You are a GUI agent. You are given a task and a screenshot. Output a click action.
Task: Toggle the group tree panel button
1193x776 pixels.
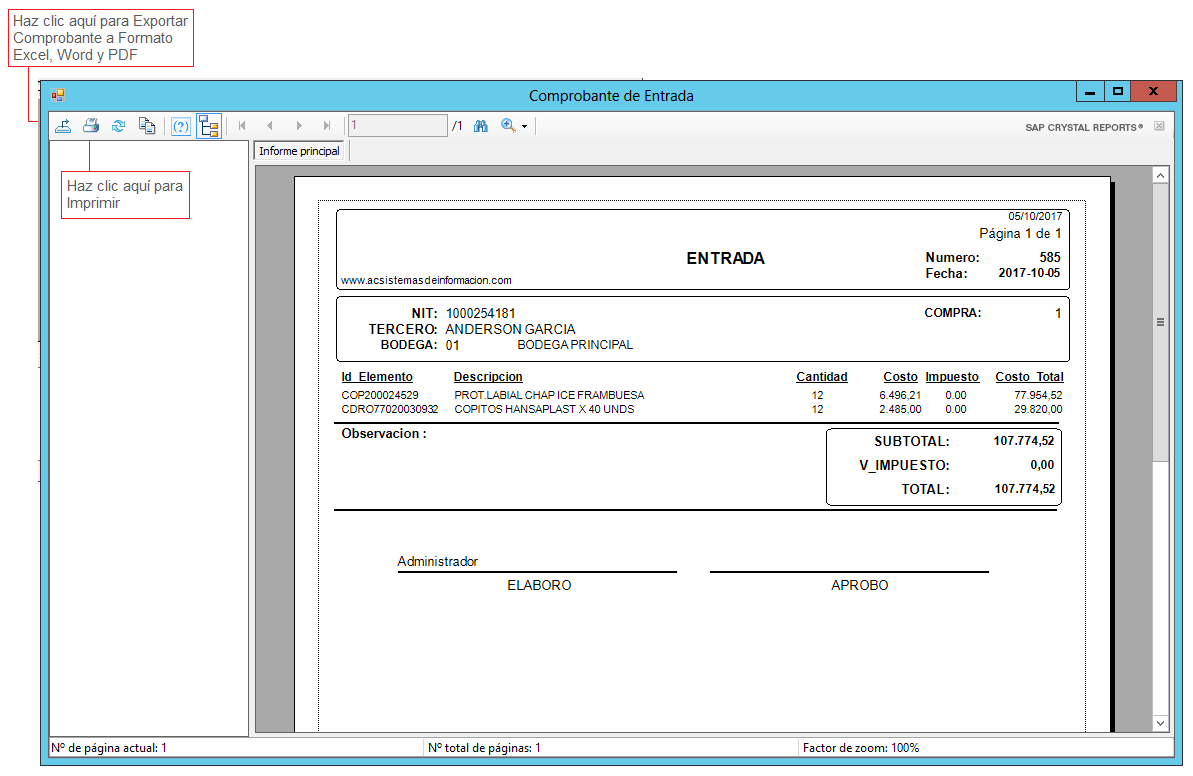click(x=209, y=126)
